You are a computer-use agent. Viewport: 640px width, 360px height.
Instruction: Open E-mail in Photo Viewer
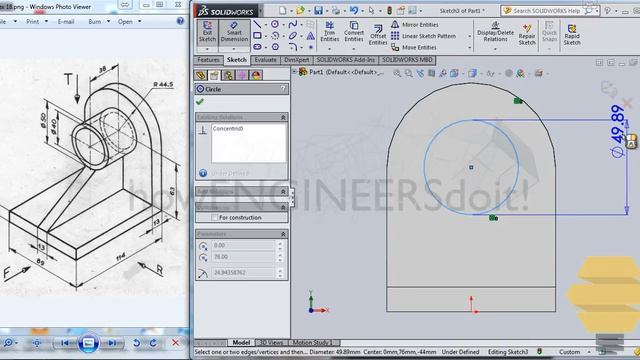(x=66, y=21)
